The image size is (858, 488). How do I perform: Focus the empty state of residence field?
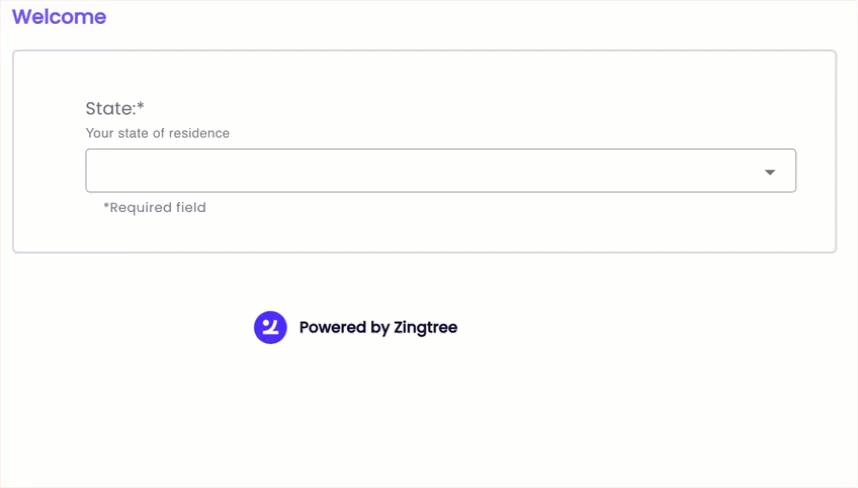(x=400, y=171)
